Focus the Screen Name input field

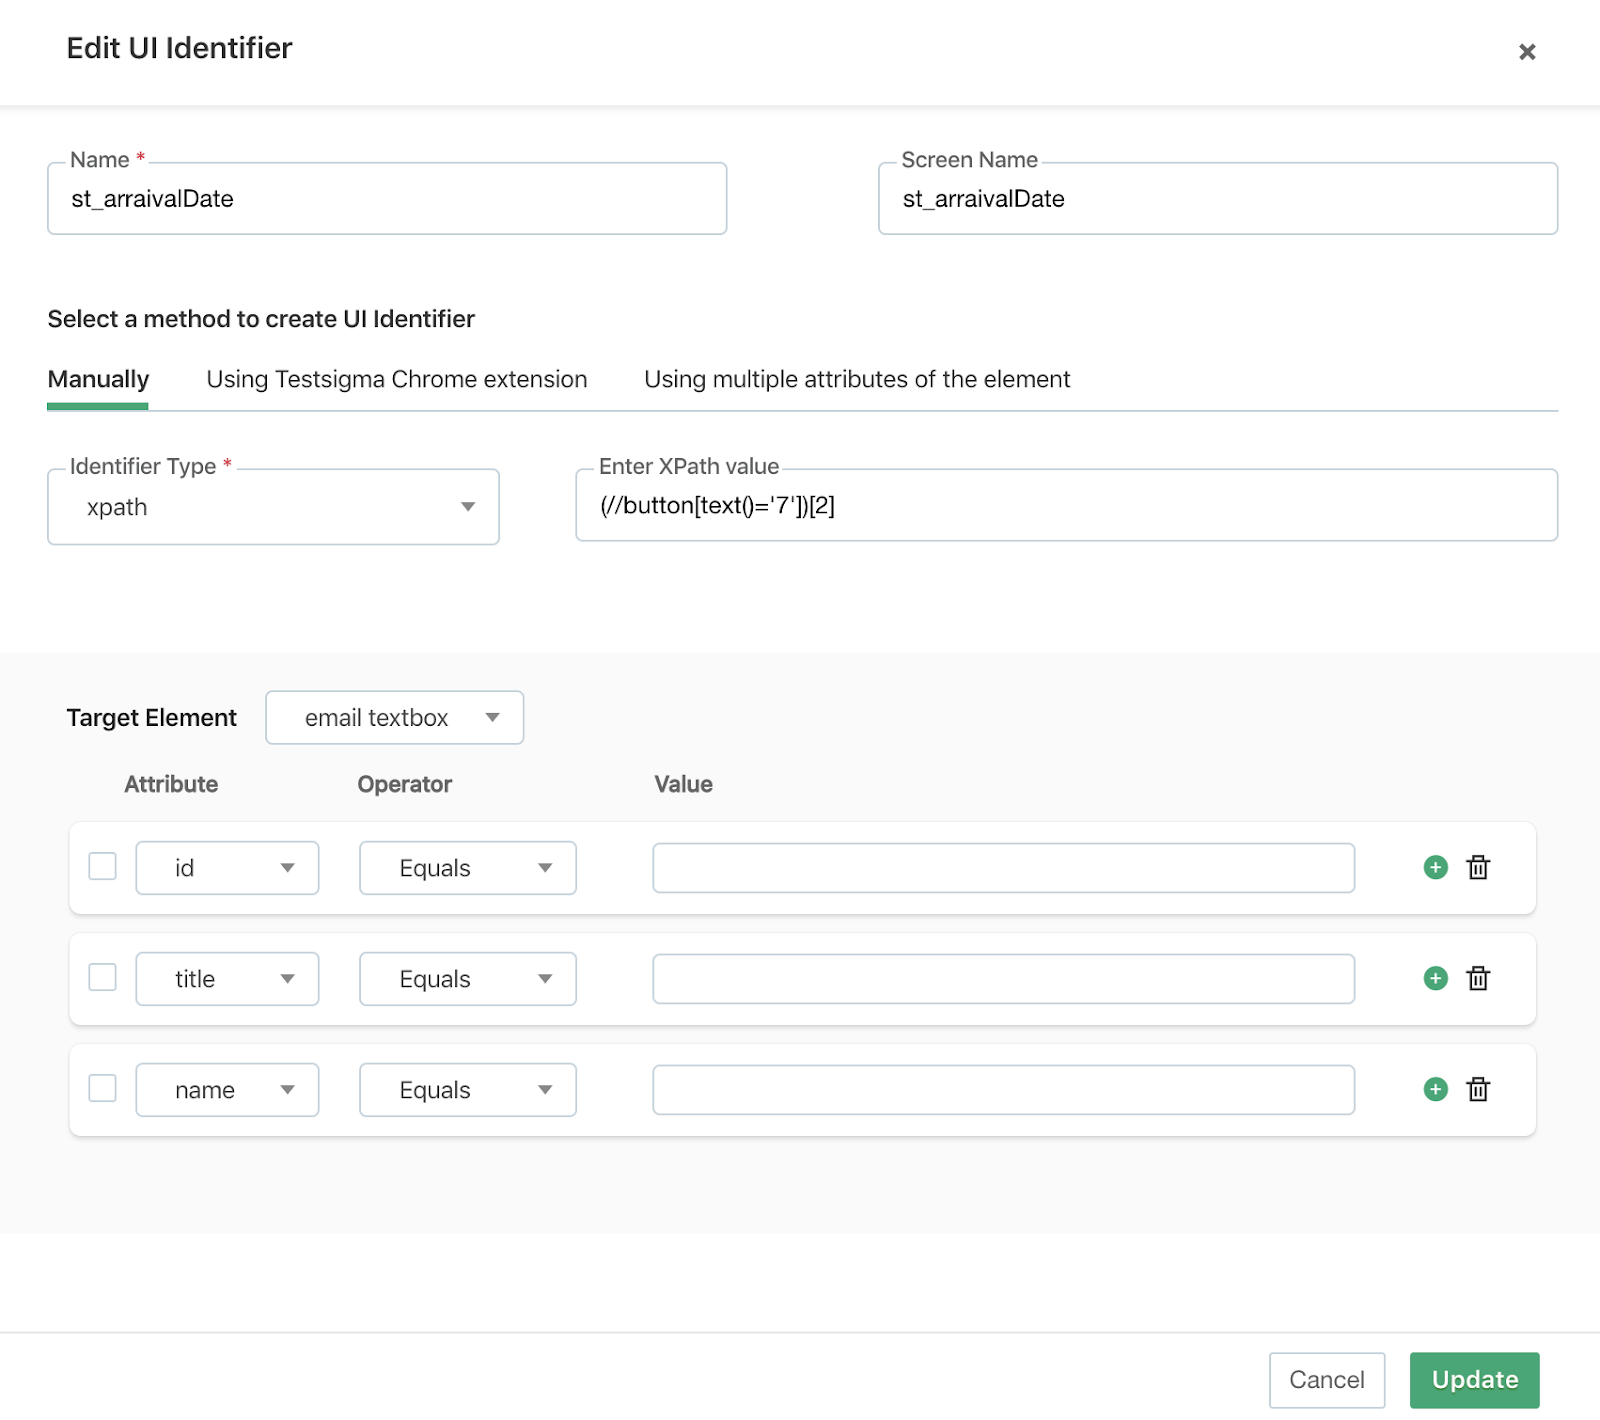[x=1217, y=199]
